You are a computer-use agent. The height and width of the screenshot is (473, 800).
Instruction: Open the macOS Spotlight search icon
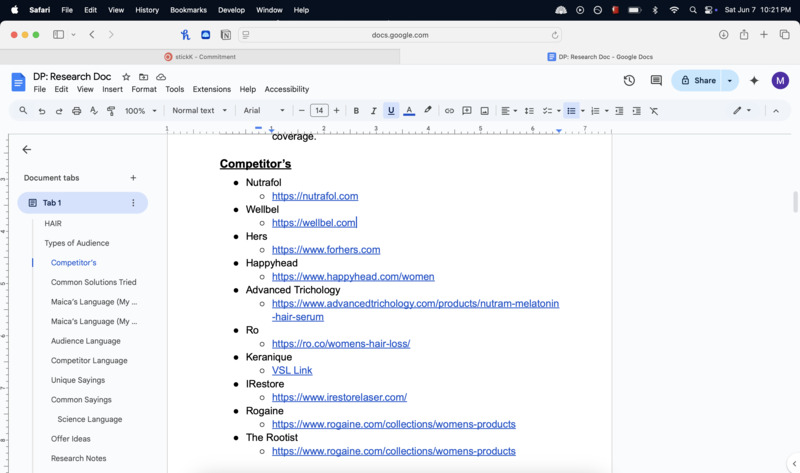pyautogui.click(x=692, y=10)
